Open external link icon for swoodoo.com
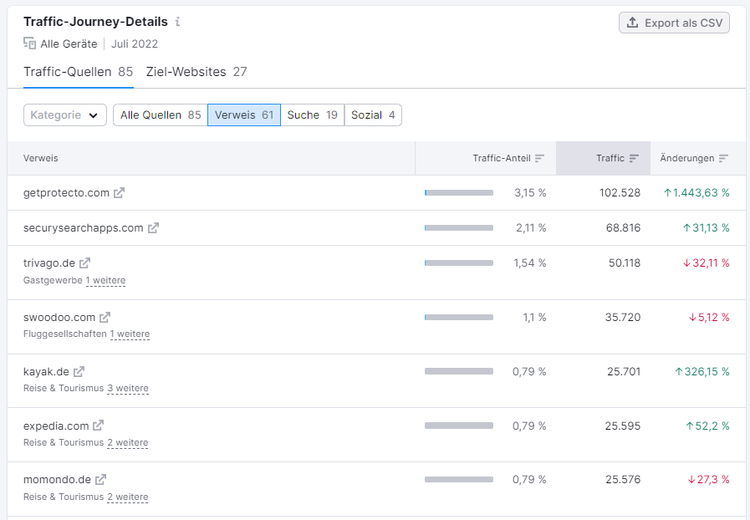Screen dimensions: 750x520 click(x=105, y=317)
